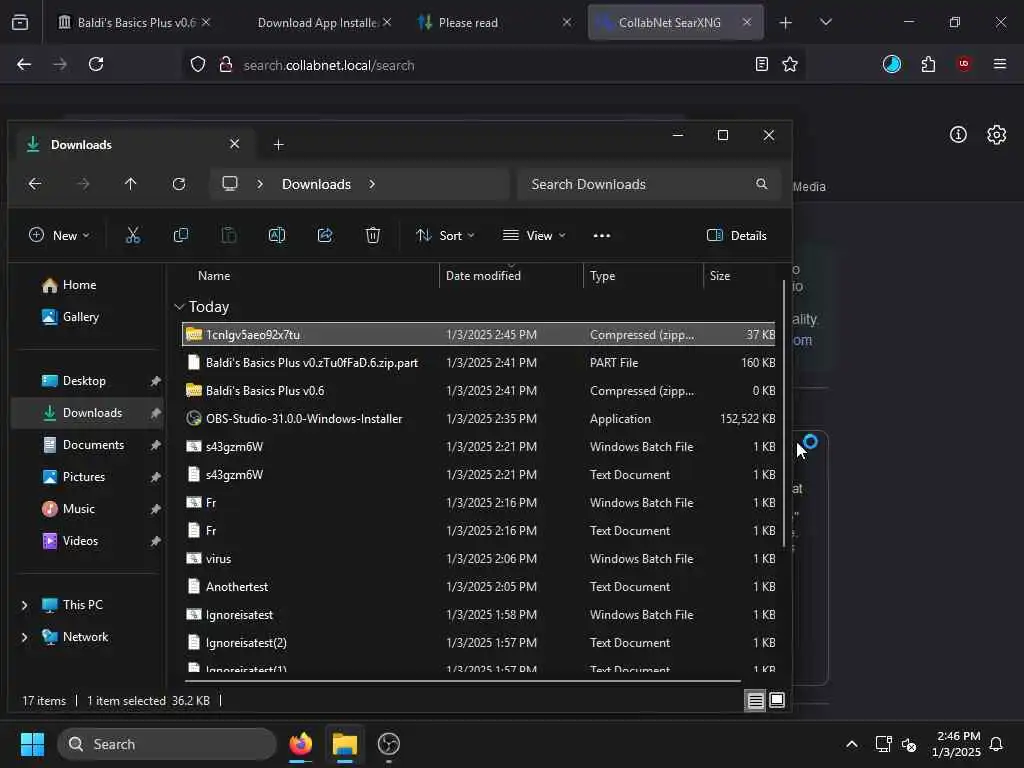This screenshot has height=768, width=1024.
Task: Show hidden icons in system tray
Action: coord(852,744)
